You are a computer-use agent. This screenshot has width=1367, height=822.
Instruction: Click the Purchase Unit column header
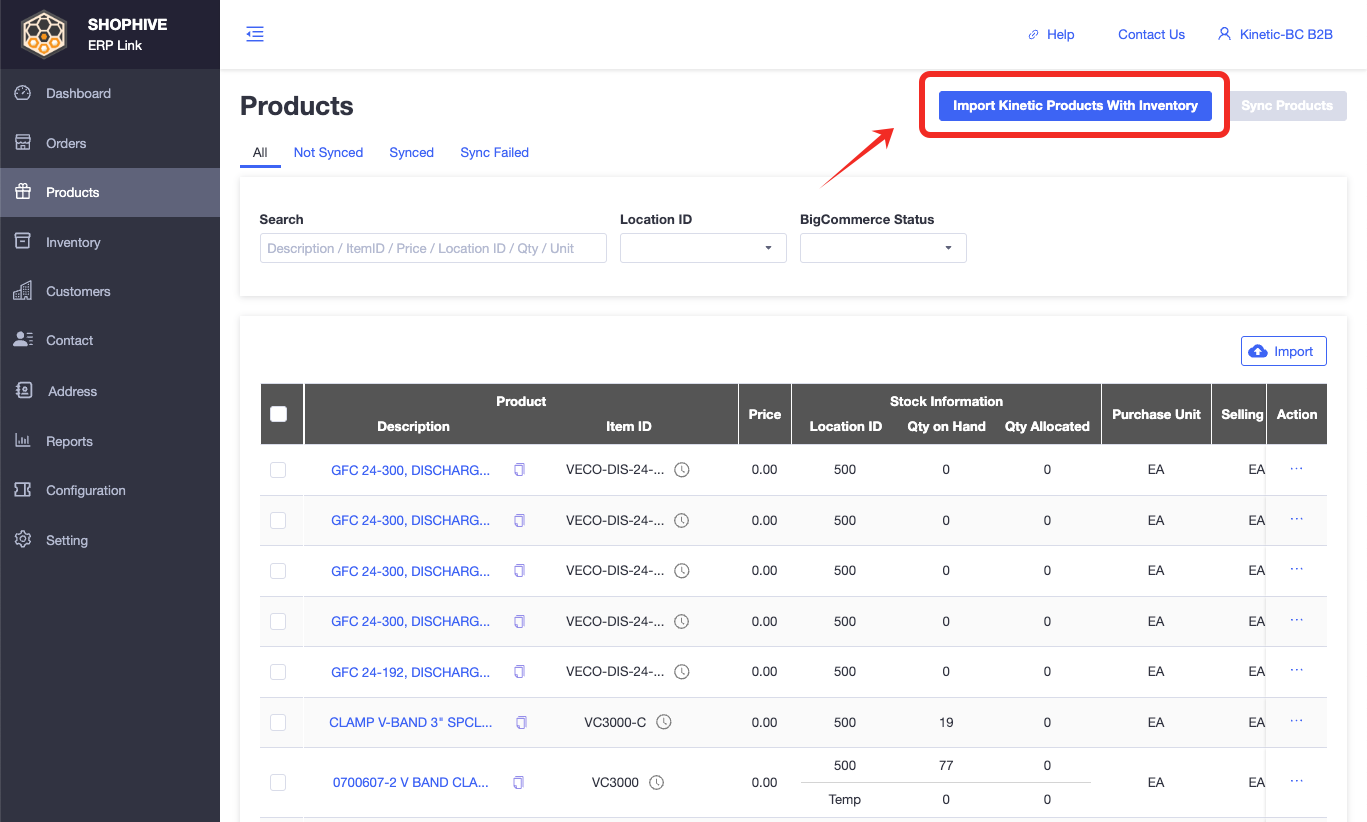pyautogui.click(x=1156, y=414)
